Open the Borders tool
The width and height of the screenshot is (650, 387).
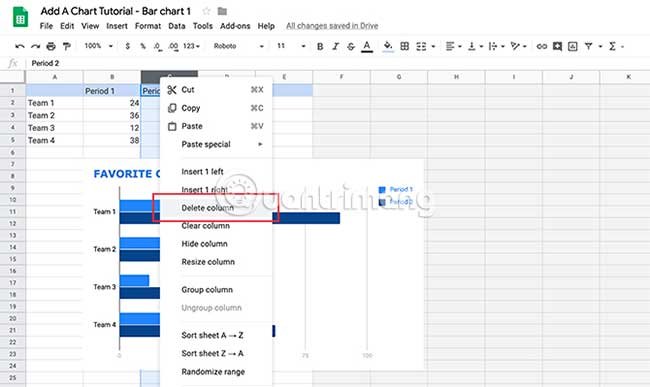point(405,46)
